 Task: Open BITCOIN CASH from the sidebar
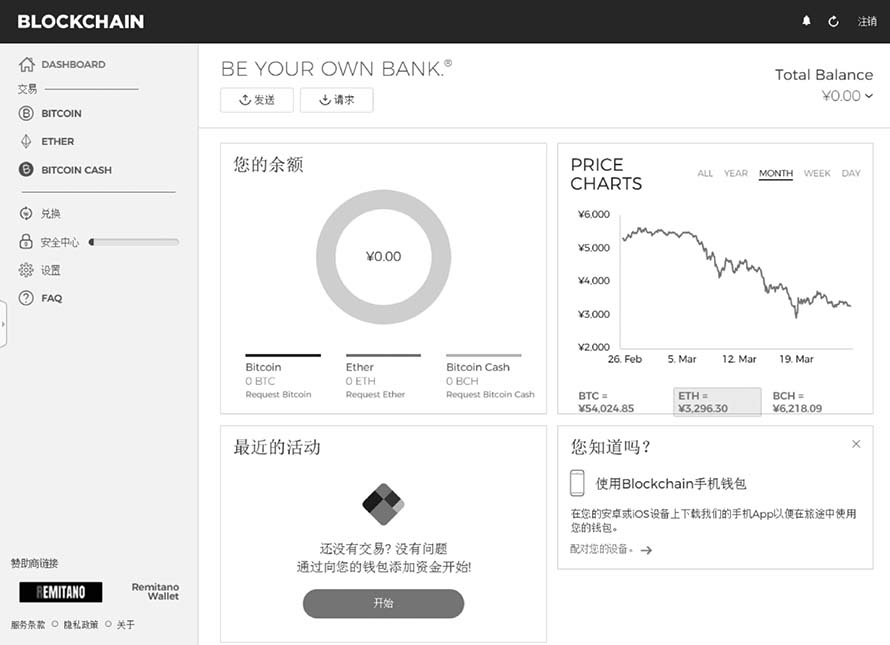(x=26, y=169)
